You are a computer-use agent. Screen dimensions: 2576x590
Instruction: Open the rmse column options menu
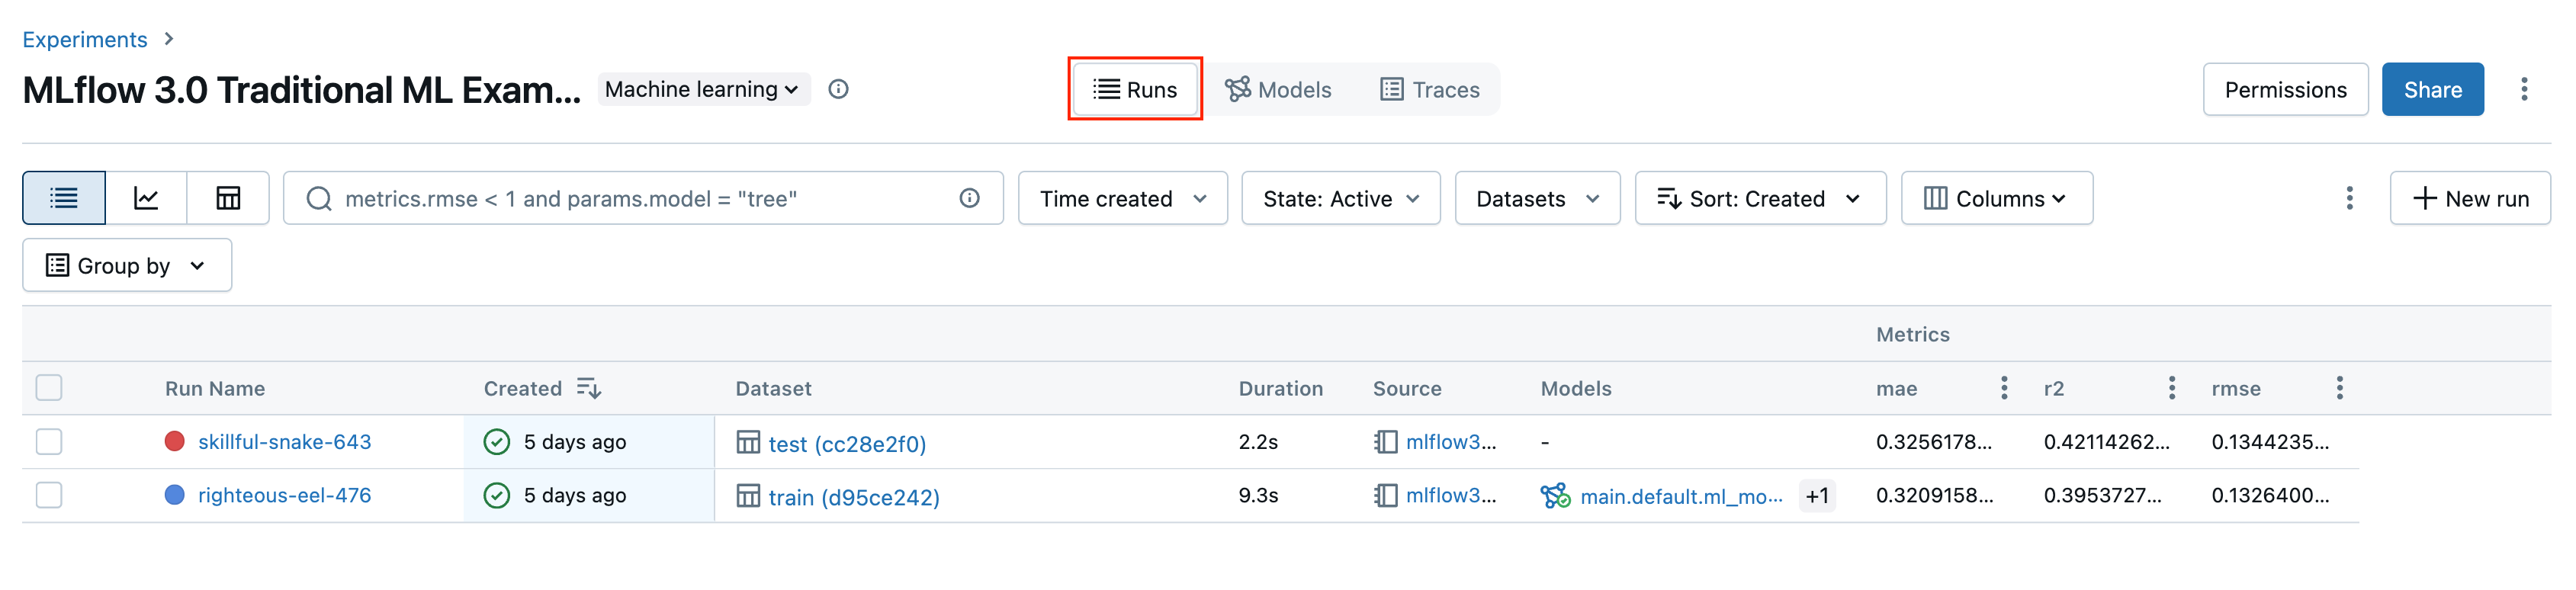(2339, 388)
